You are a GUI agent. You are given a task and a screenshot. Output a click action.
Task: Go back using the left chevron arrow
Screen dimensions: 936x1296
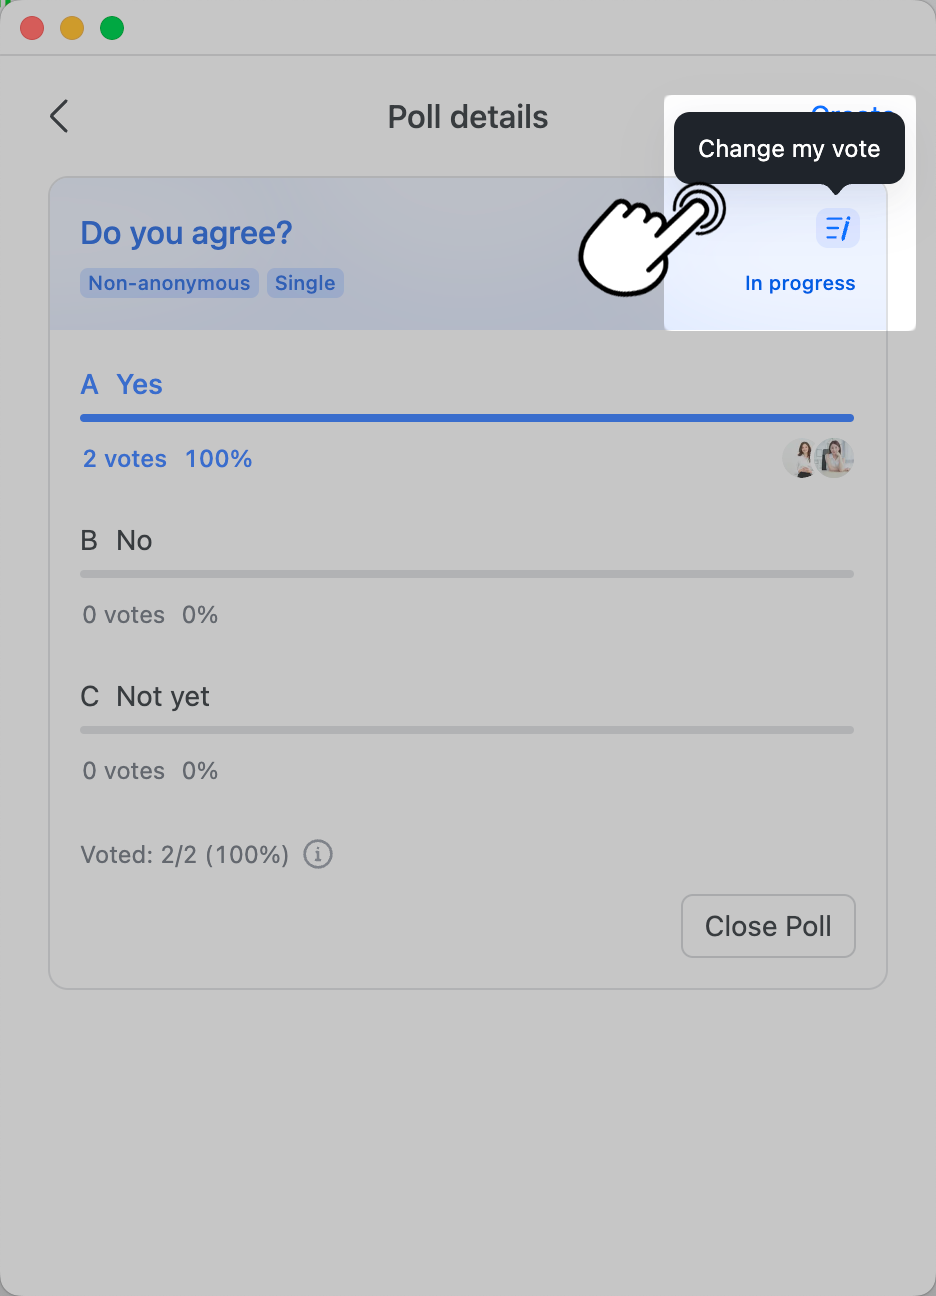pos(58,116)
